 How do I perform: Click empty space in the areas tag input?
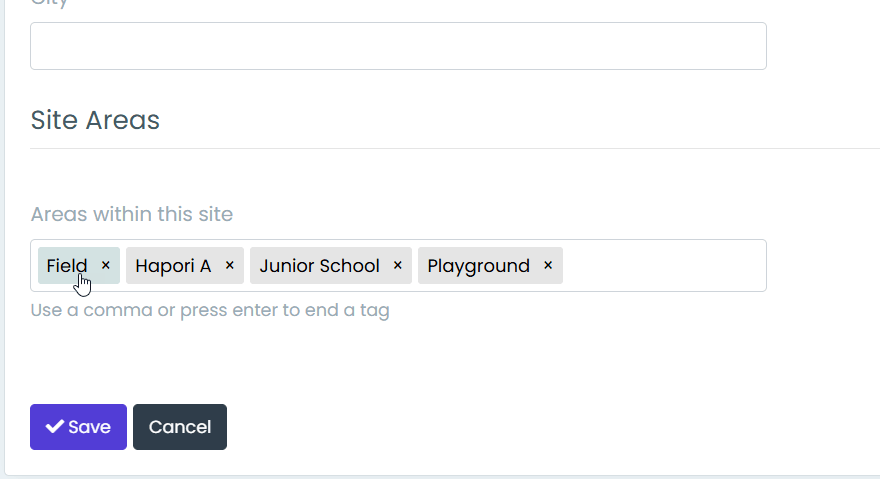point(662,266)
